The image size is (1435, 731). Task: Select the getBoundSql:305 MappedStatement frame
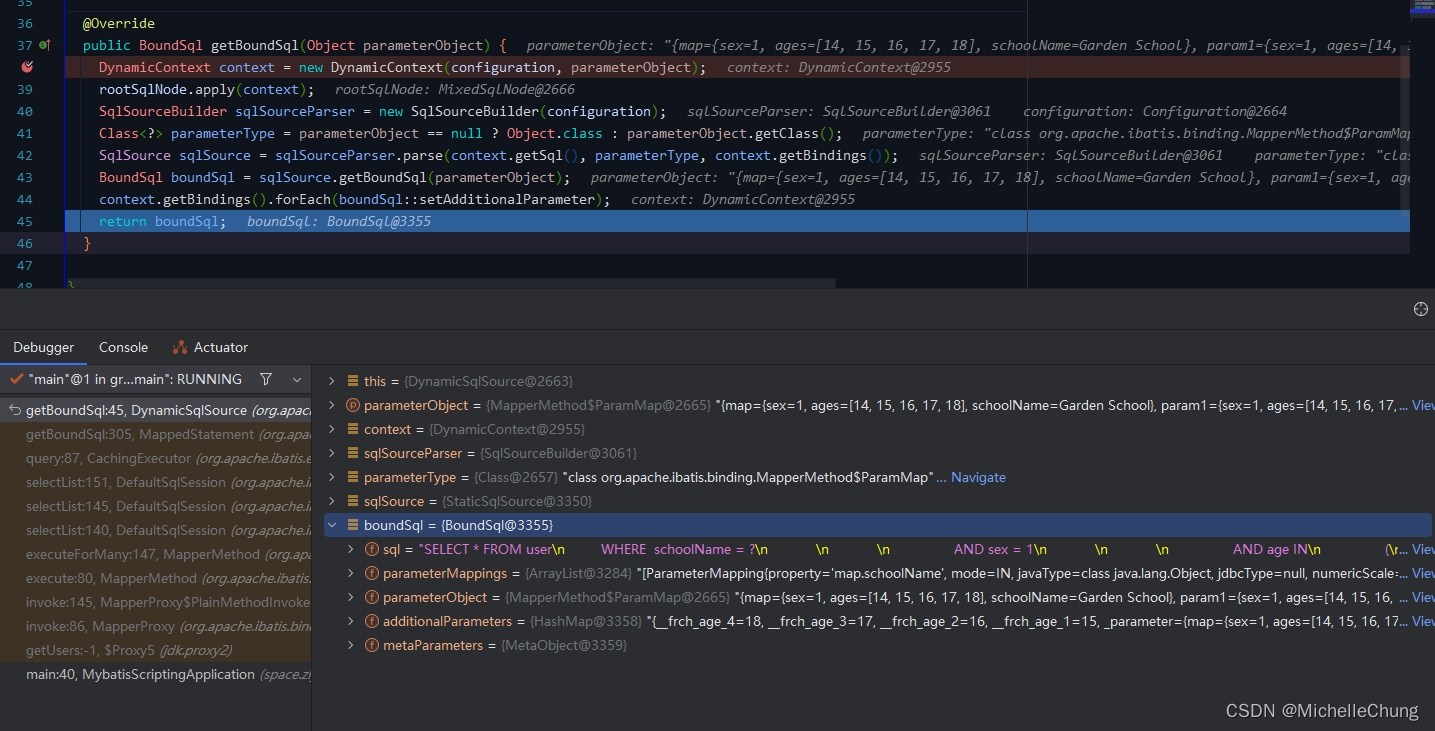coord(156,434)
